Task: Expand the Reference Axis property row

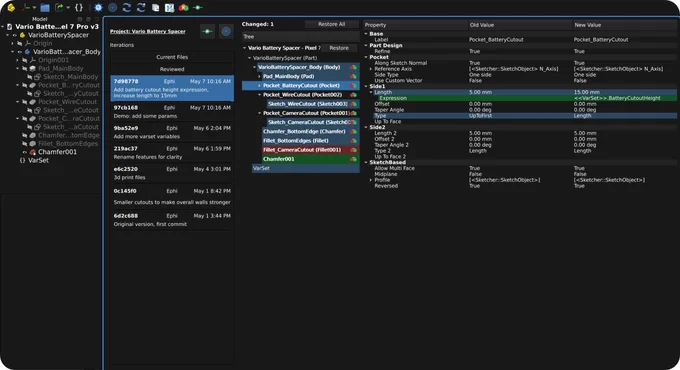Action: (x=371, y=69)
